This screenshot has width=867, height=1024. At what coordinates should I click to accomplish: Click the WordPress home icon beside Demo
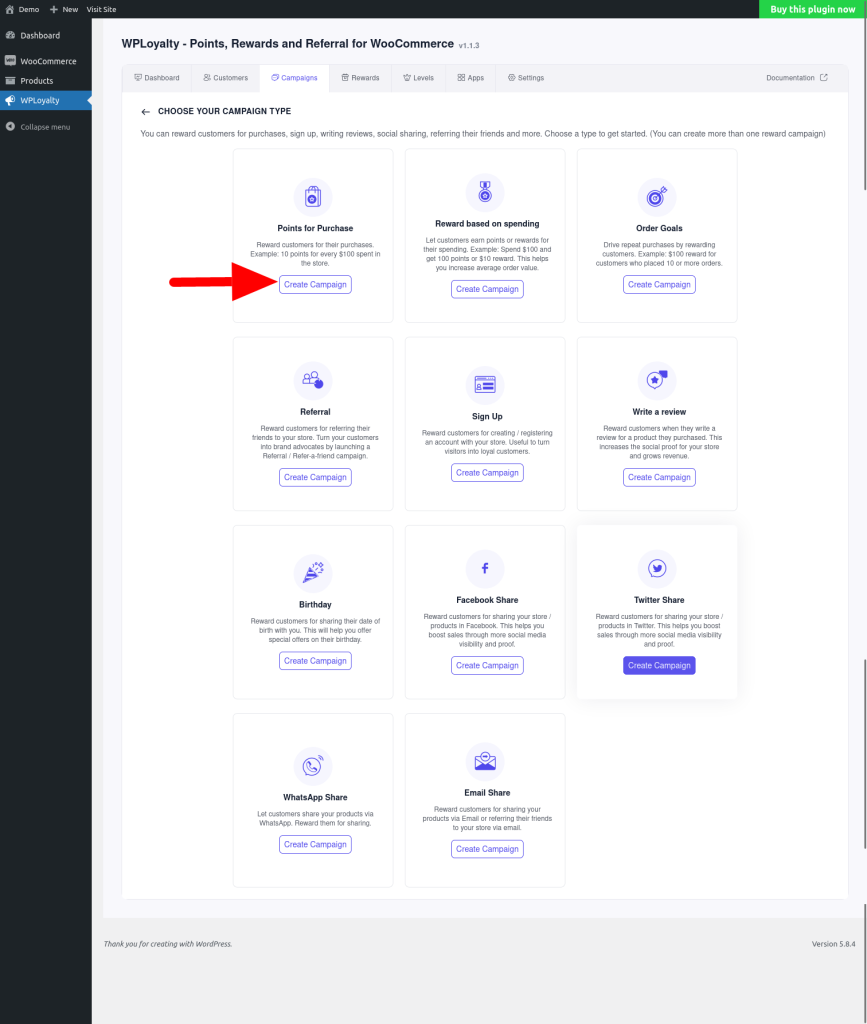click(x=10, y=9)
